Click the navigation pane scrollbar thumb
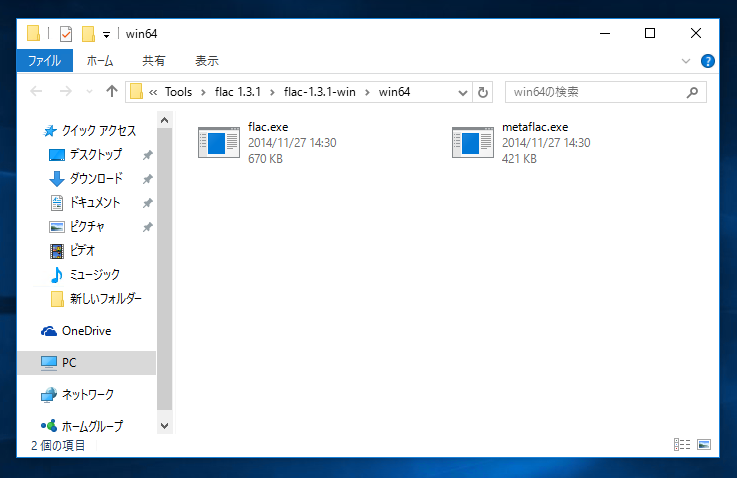Screen dimensions: 737x478 165,269
